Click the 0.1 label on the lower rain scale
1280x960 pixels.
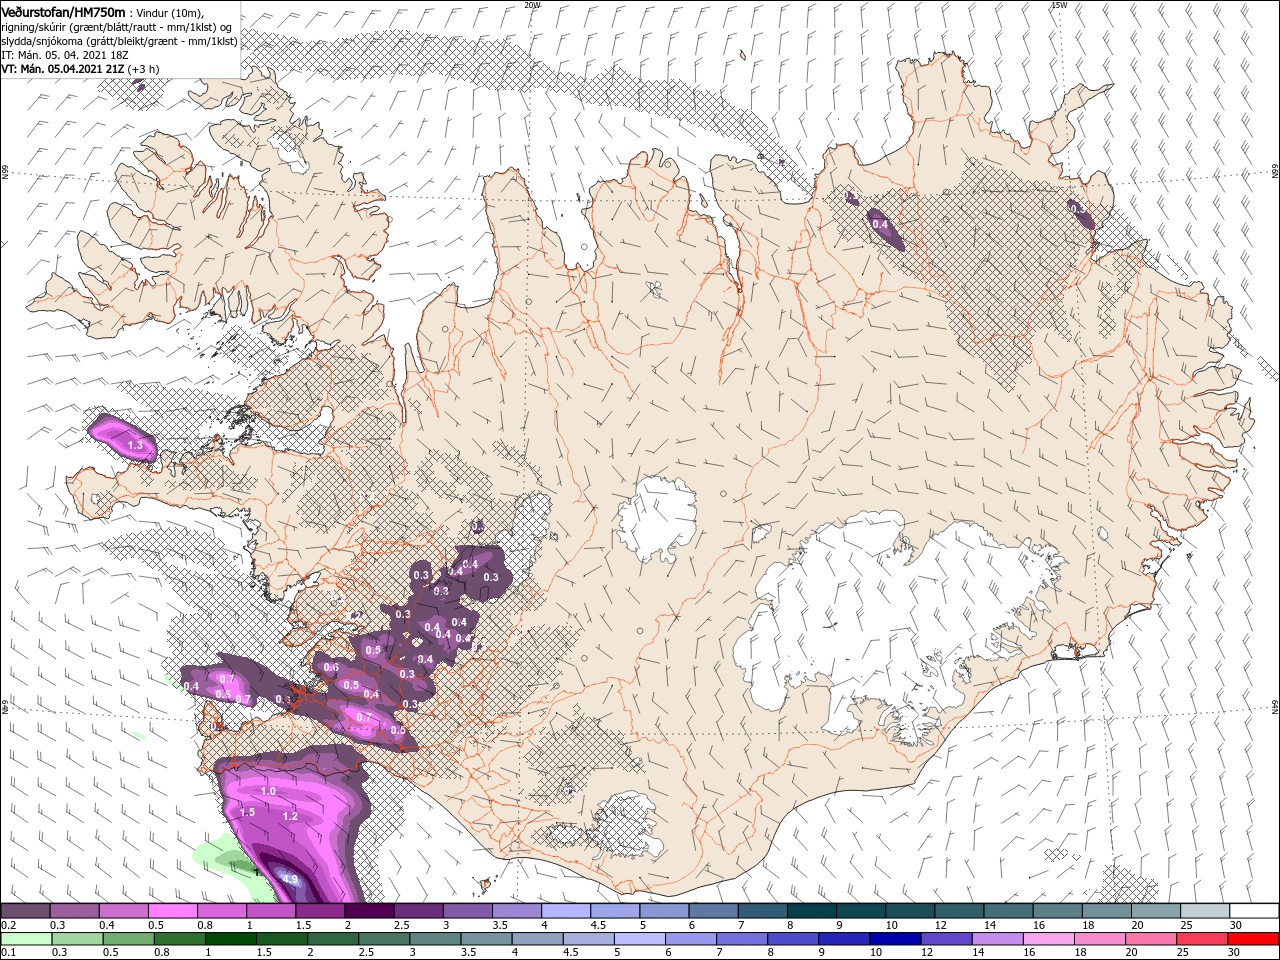[x=7, y=953]
